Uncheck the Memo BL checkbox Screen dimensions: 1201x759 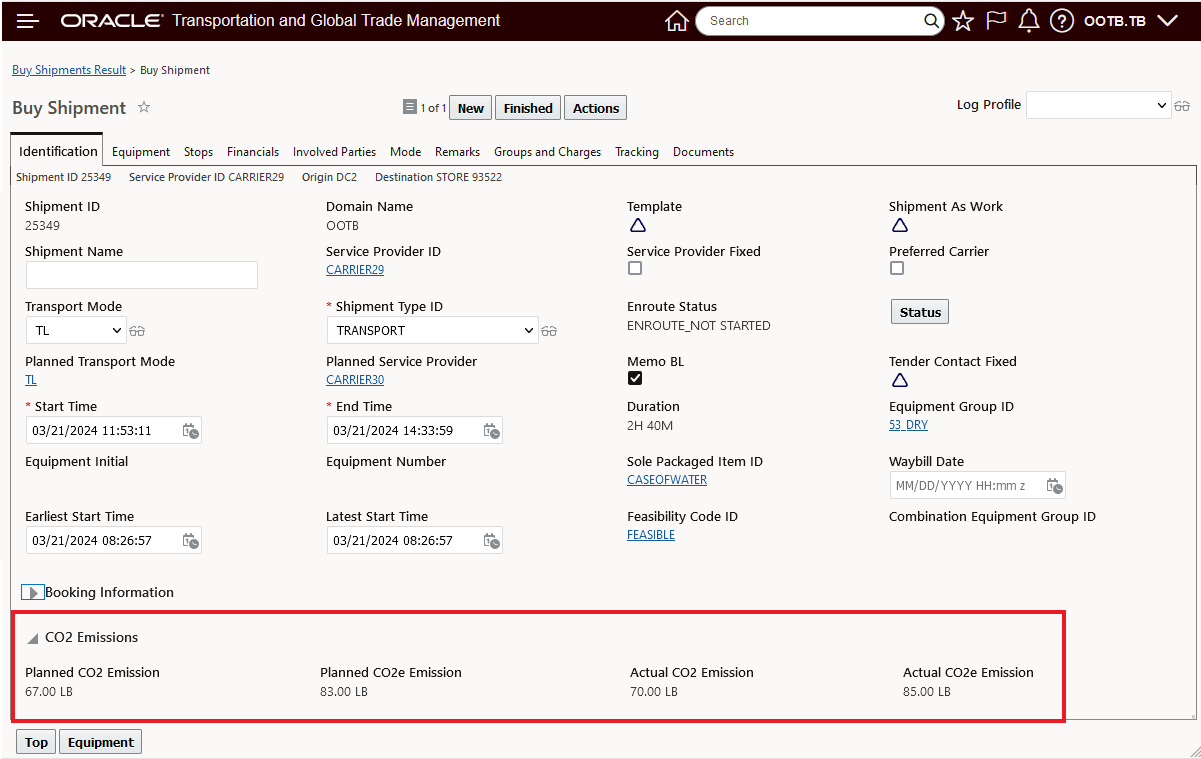tap(635, 378)
